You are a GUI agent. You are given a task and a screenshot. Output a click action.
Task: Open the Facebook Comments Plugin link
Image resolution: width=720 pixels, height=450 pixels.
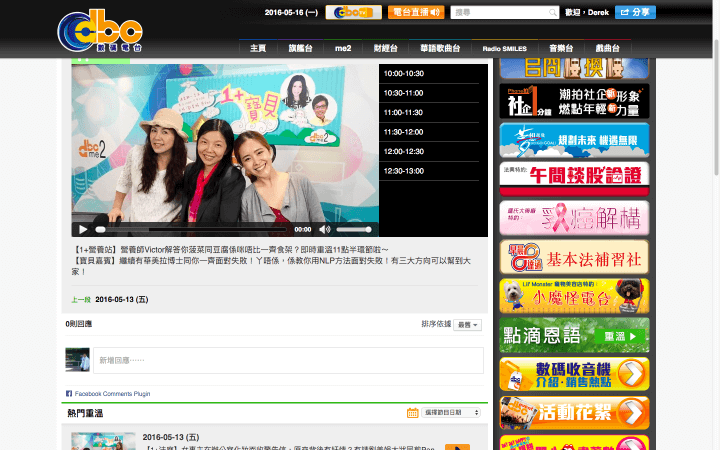point(112,394)
